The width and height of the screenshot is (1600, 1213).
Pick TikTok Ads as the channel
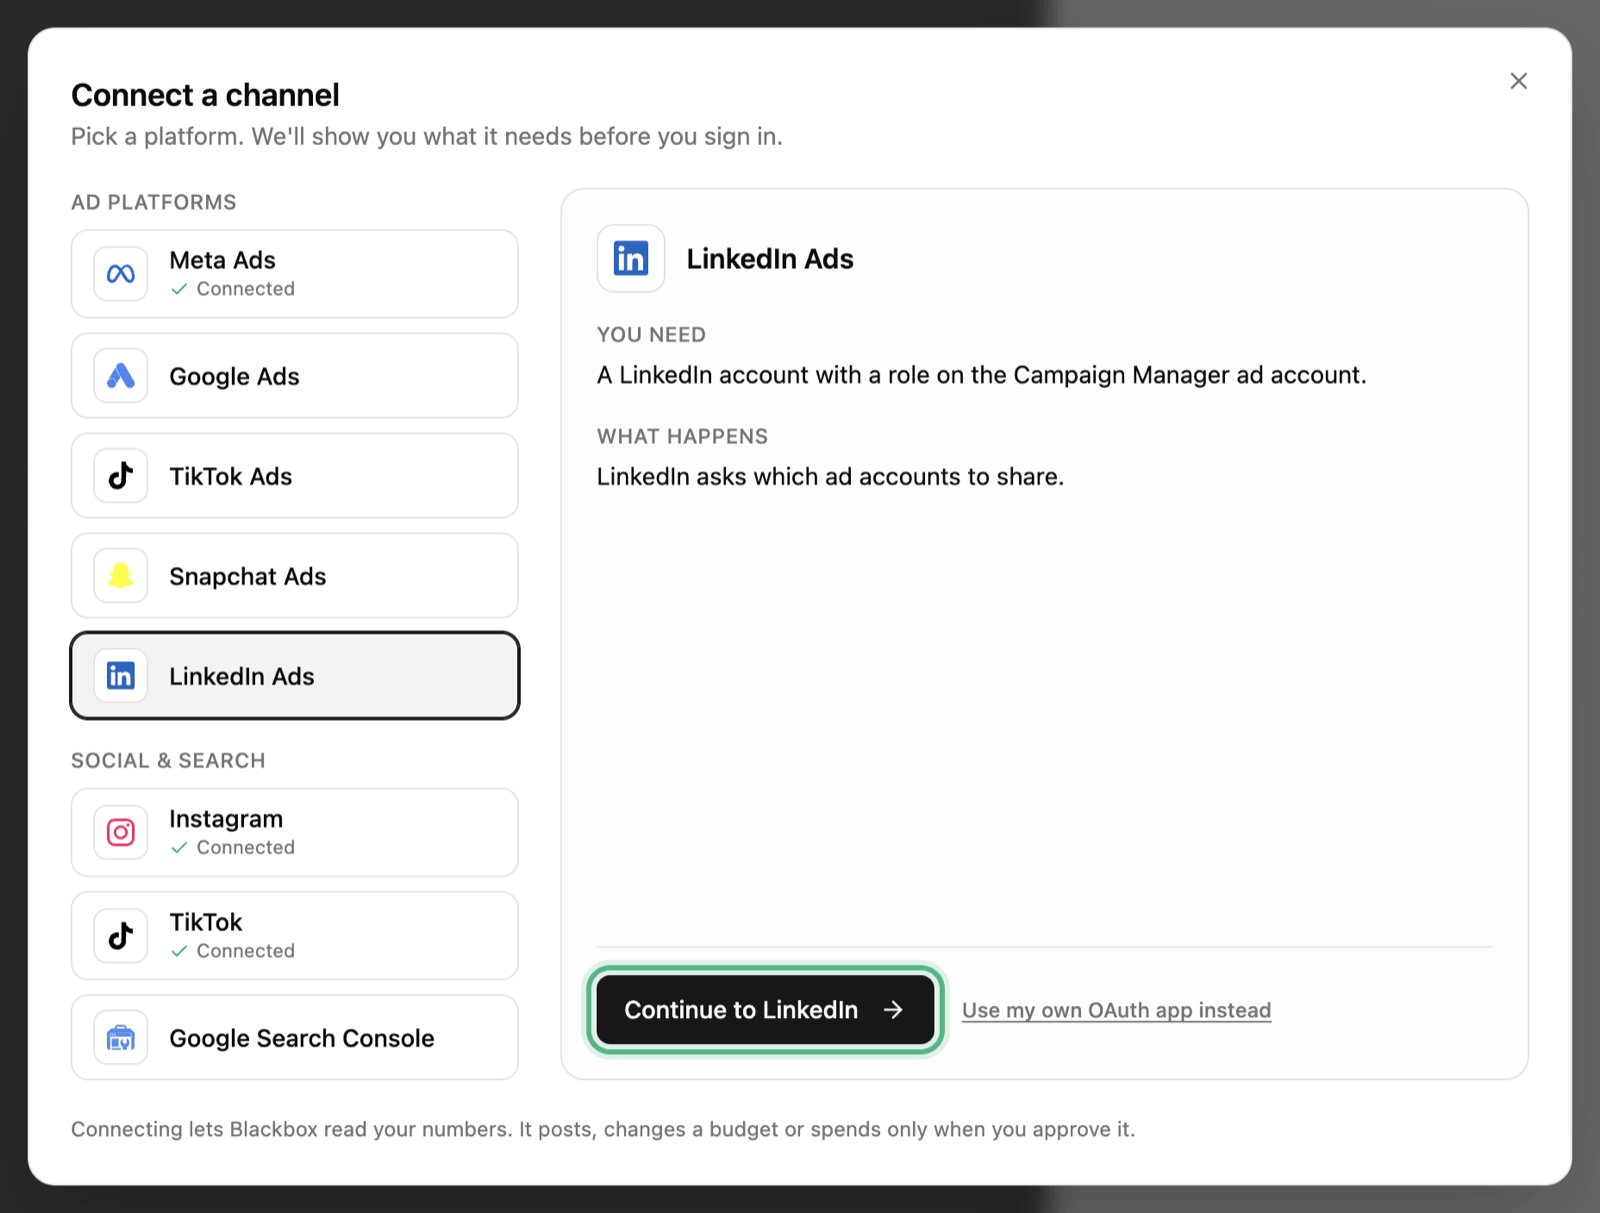click(295, 476)
